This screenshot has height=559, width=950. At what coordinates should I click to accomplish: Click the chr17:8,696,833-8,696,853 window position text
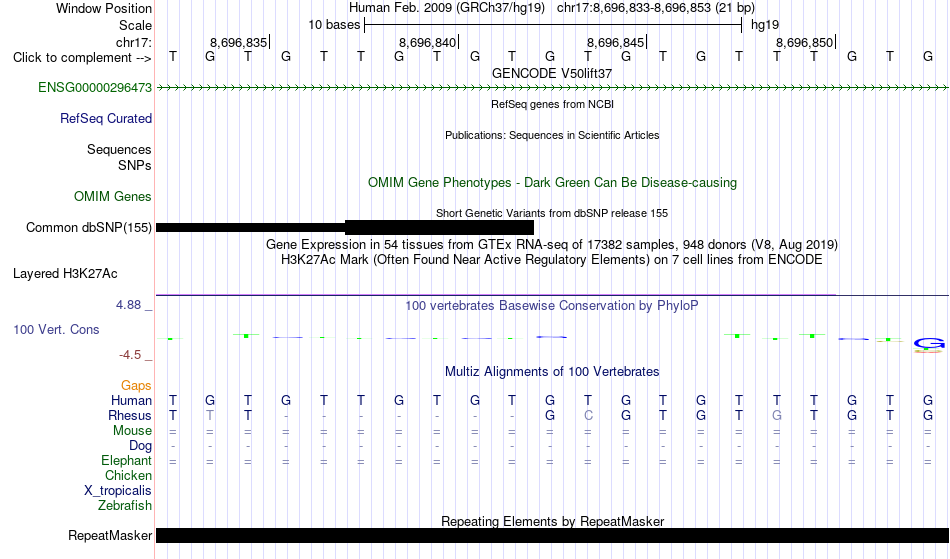pyautogui.click(x=656, y=8)
